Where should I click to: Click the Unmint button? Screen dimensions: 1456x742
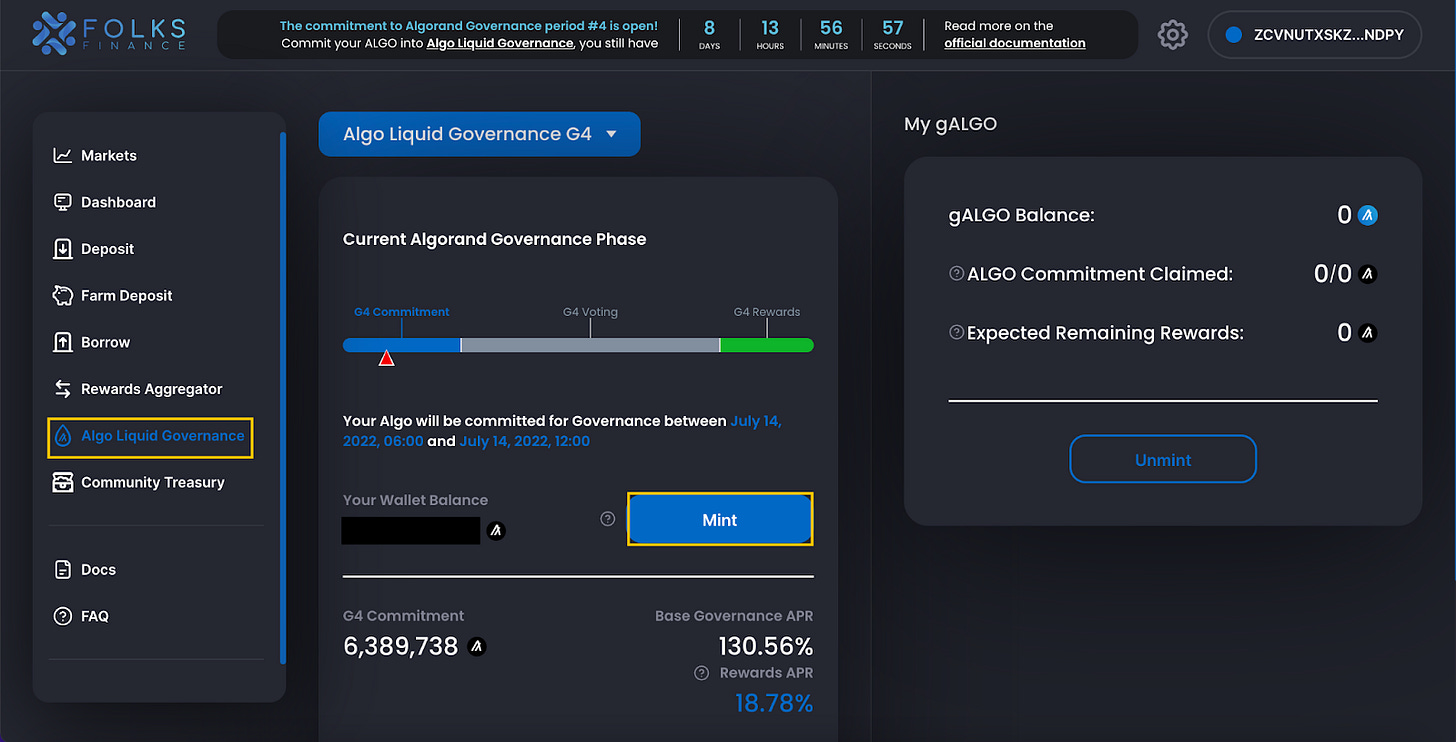pos(1163,460)
